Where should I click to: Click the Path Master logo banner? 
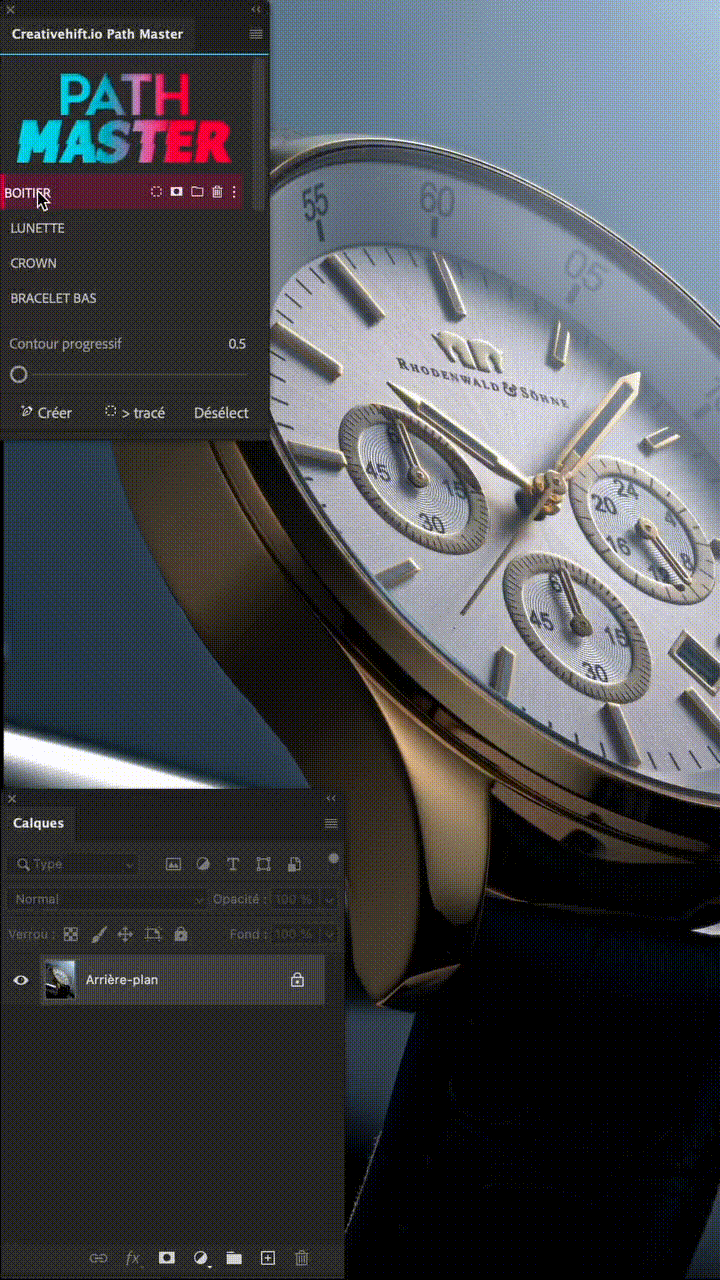(125, 120)
